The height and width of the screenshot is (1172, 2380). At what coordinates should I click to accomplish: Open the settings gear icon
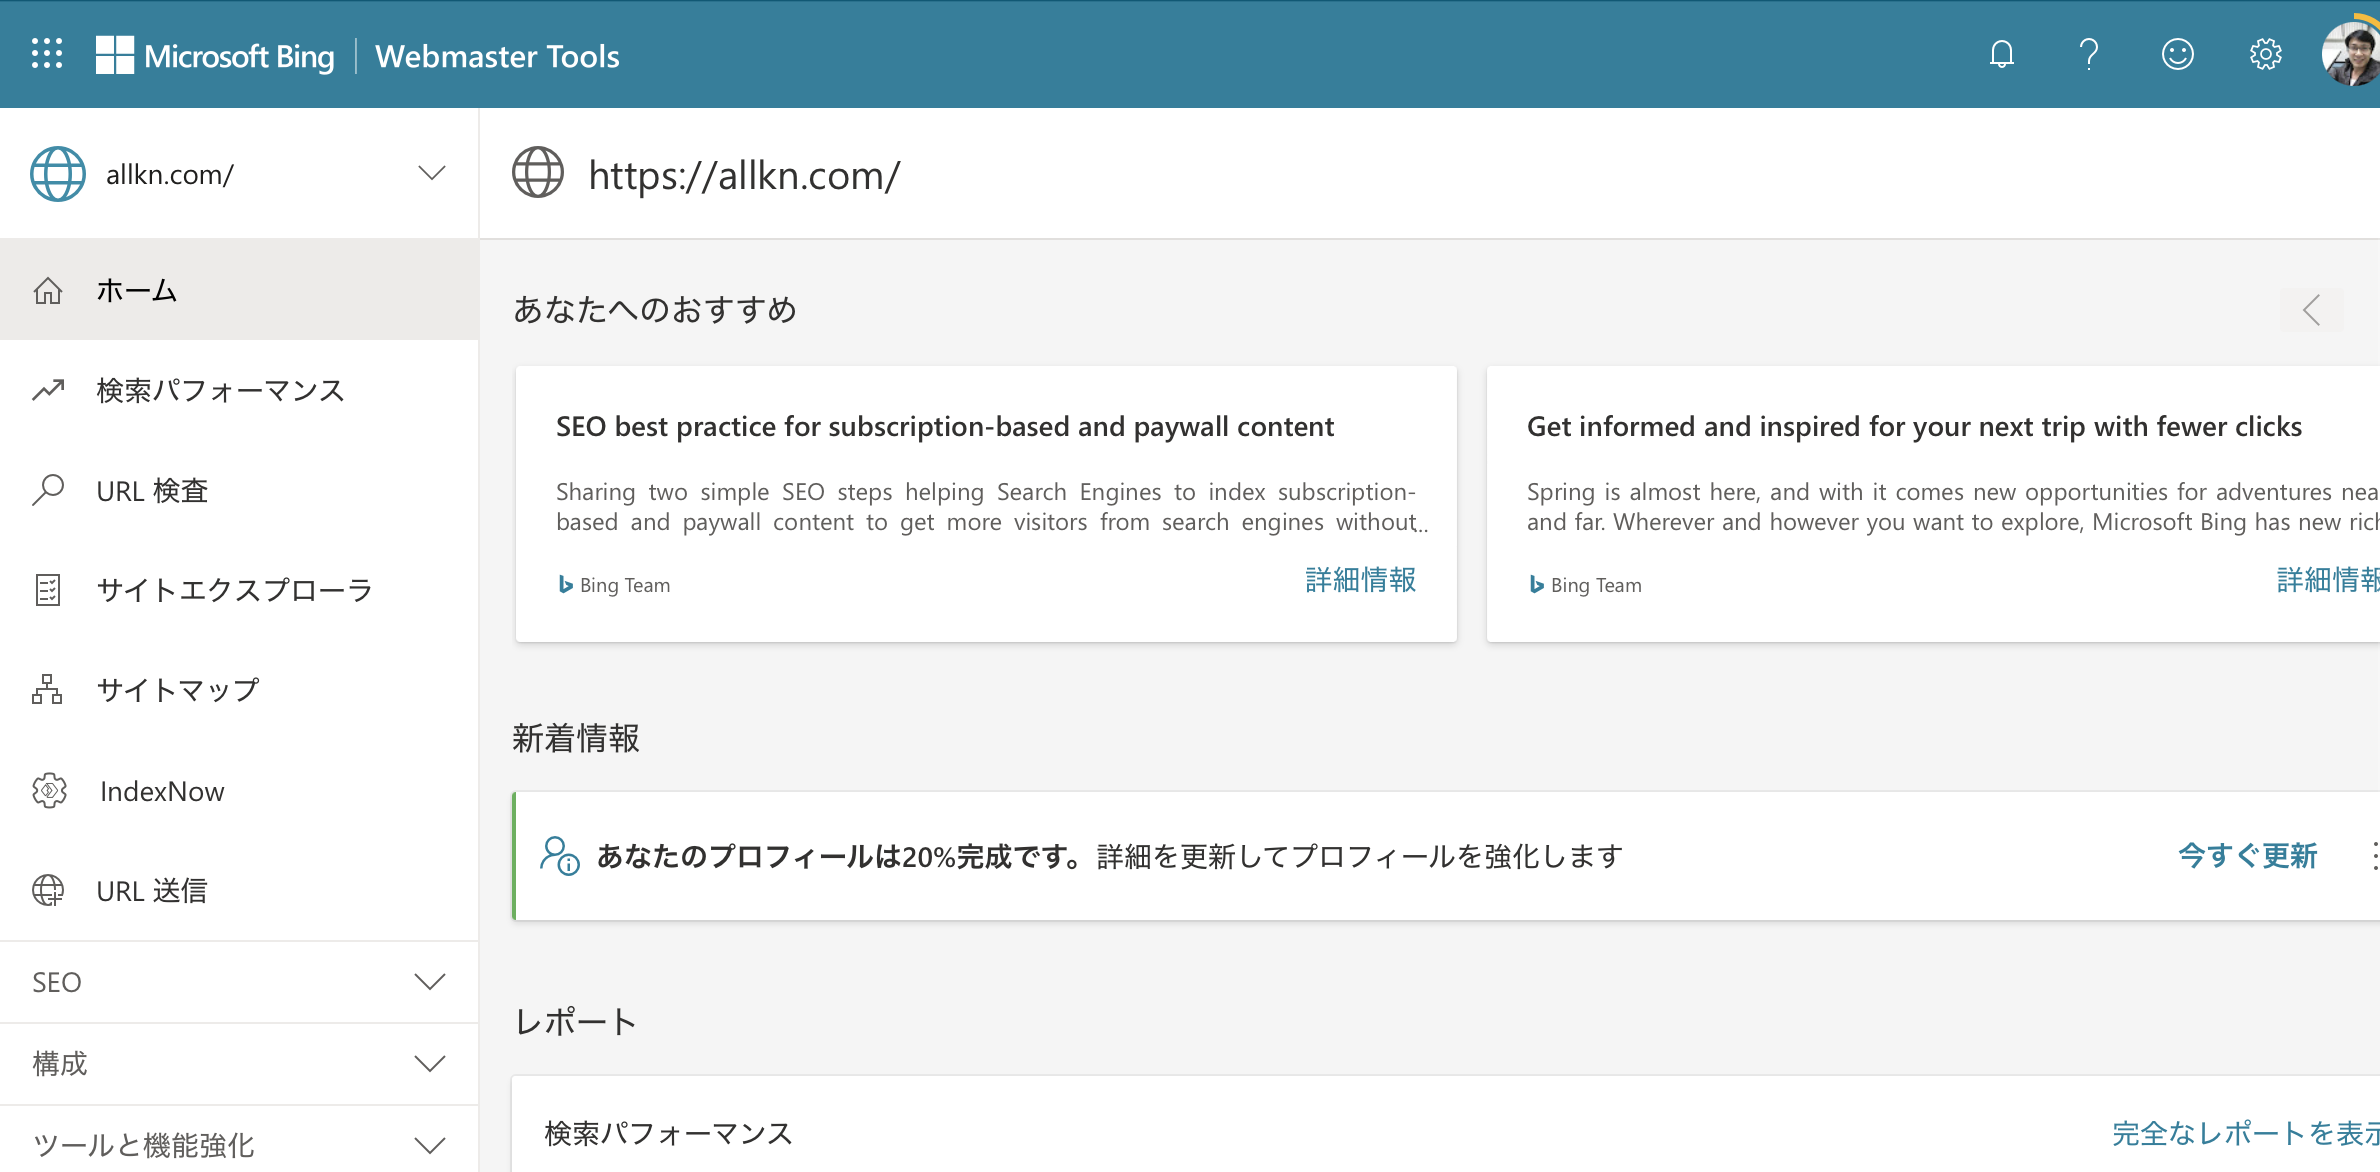click(2265, 54)
